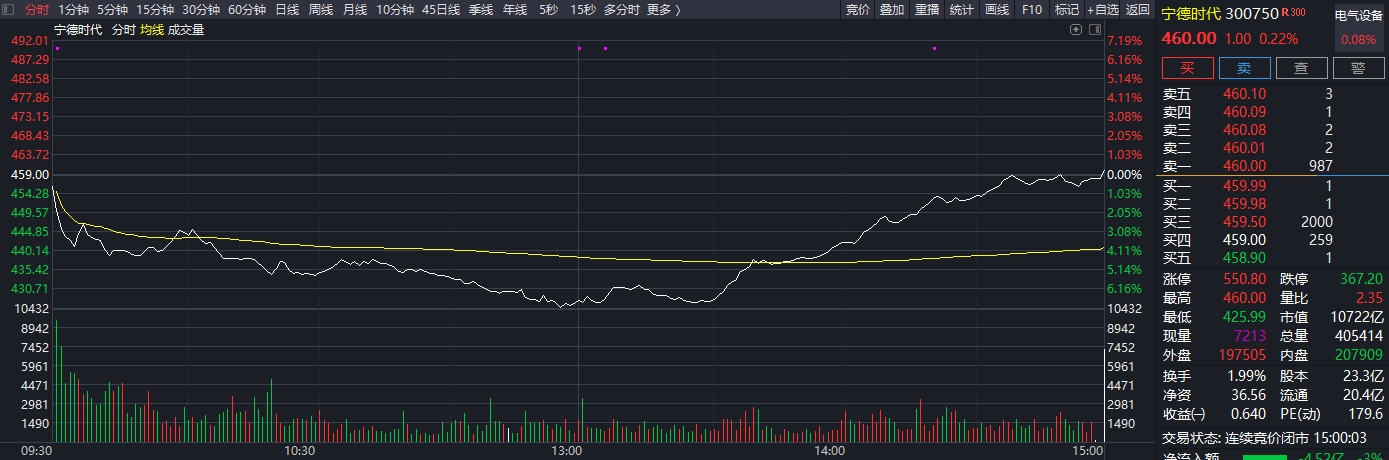Viewport: 1389px width, 460px height.
Task: Click the first magenta info marker on chart
Action: 57,48
